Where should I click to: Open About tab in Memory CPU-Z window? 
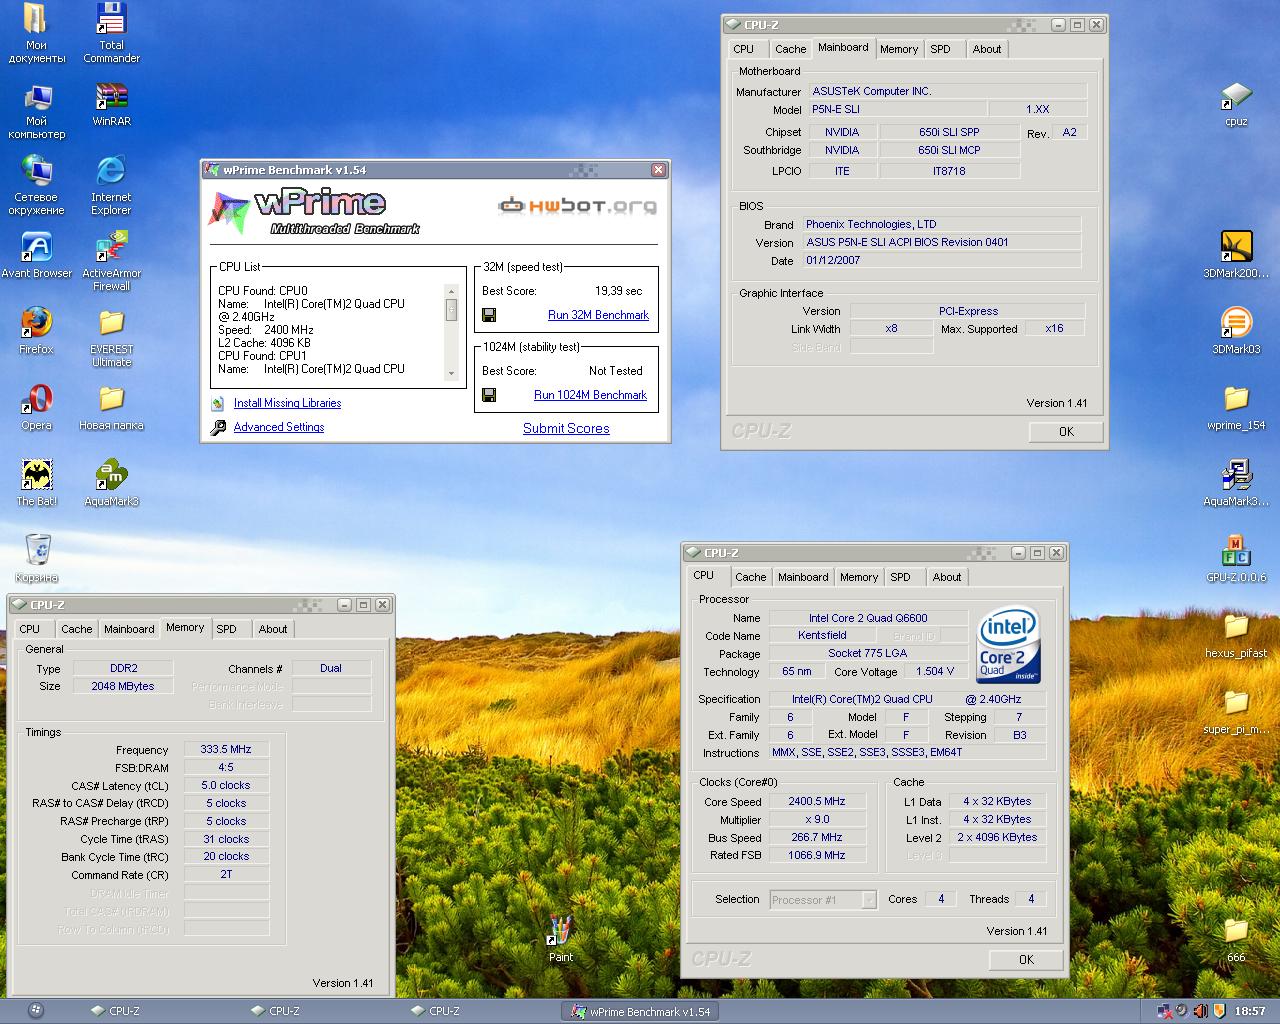(x=273, y=629)
